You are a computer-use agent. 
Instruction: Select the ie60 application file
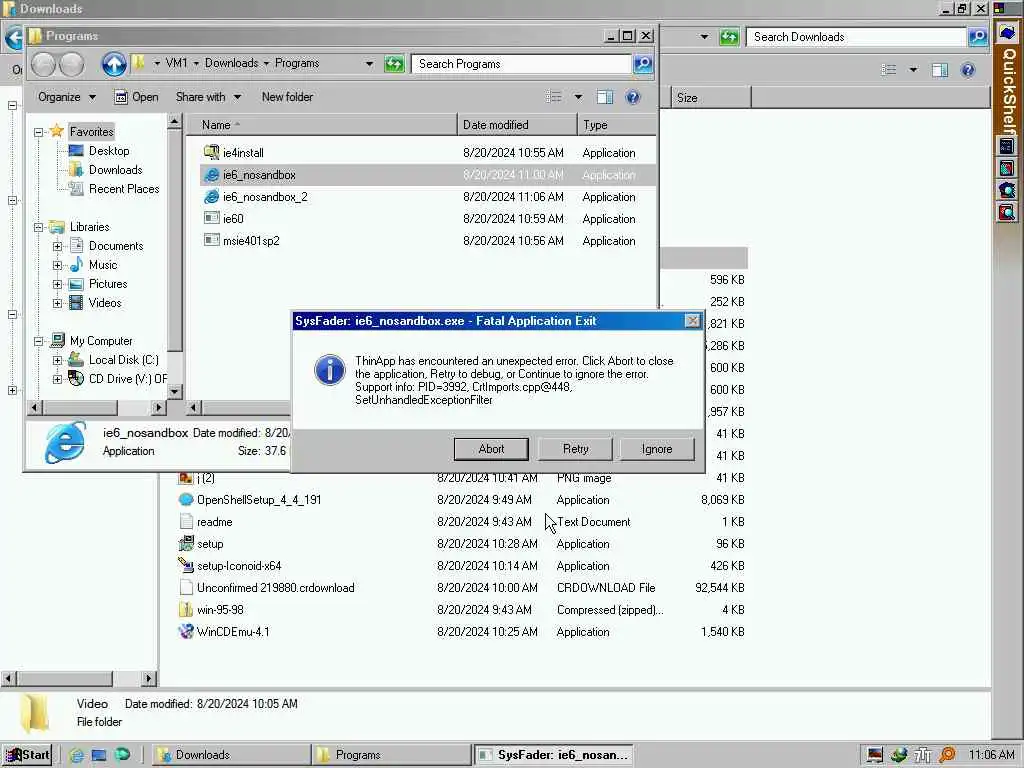428,219
